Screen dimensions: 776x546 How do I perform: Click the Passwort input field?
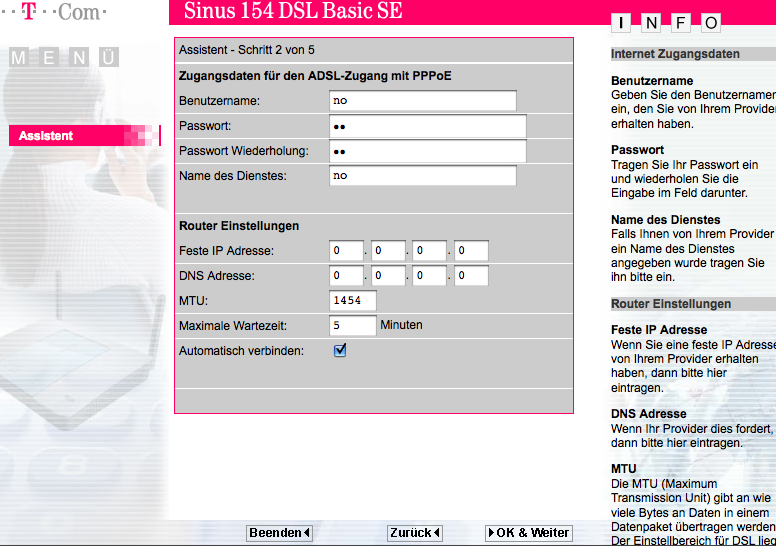click(428, 126)
